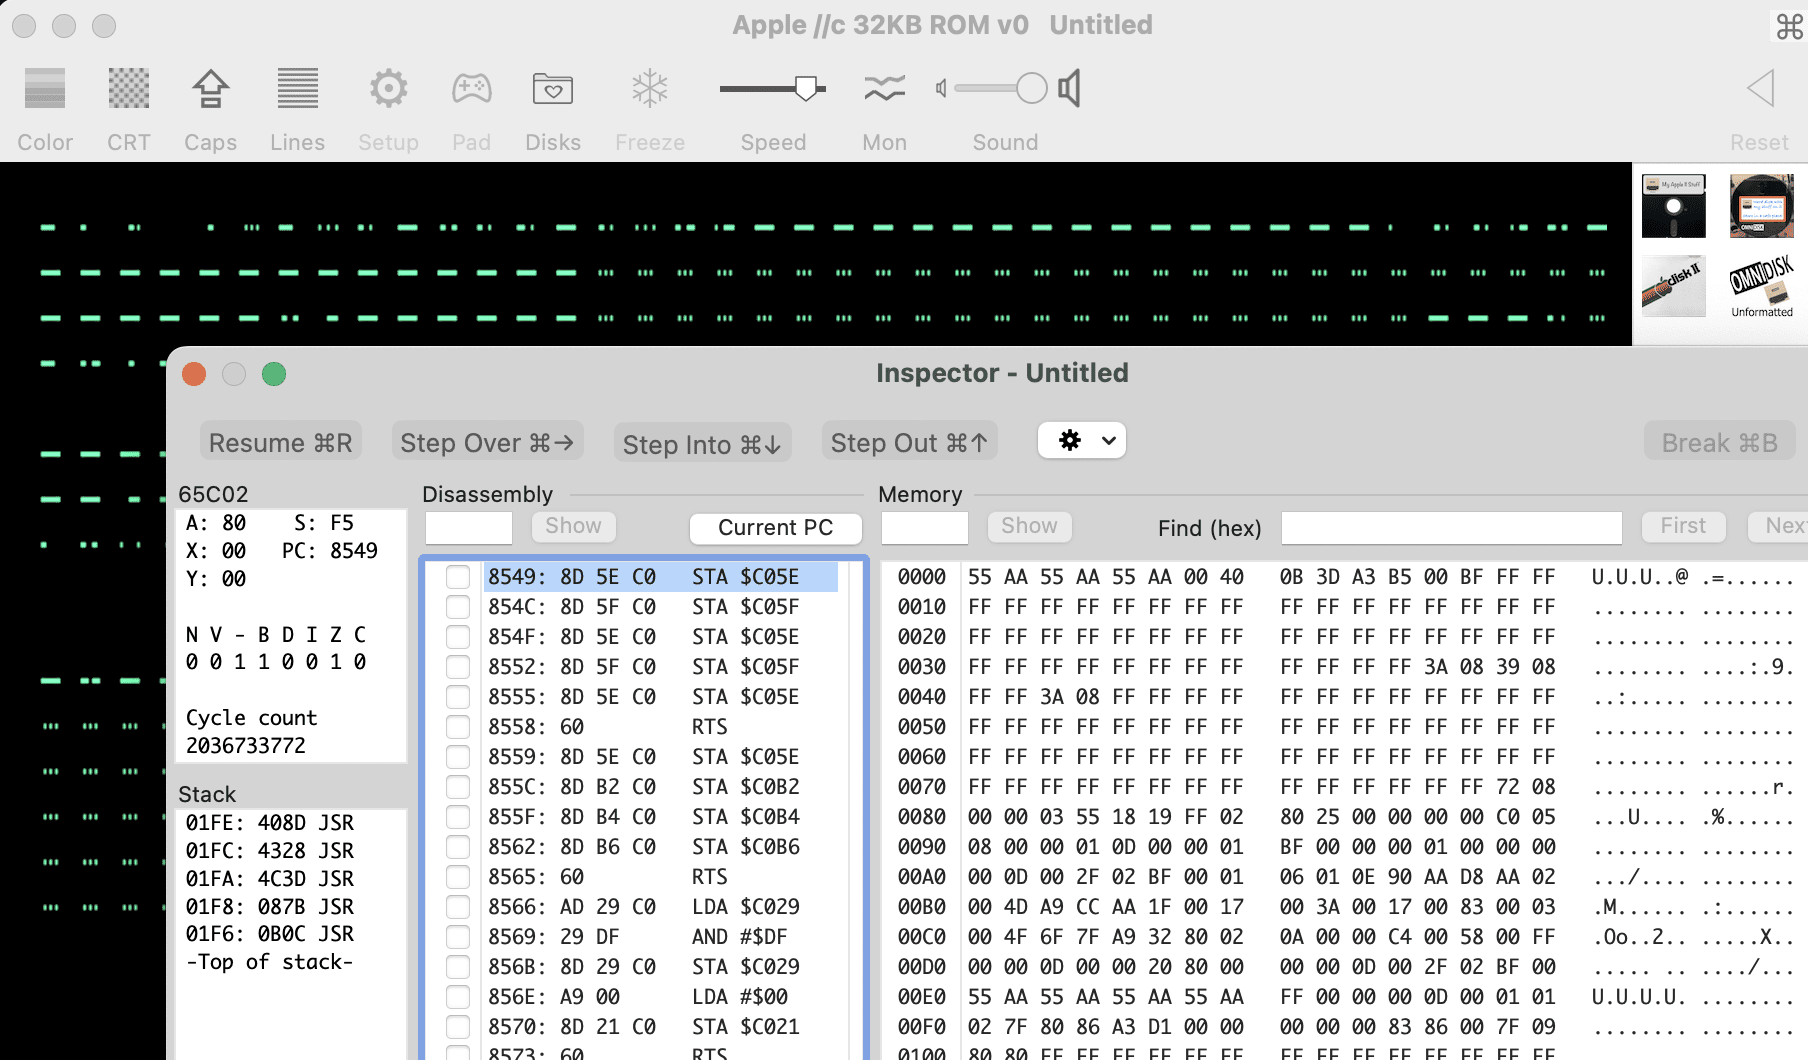Adjust the Speed slider
Screen dimensions: 1808x1060
[x=773, y=88]
